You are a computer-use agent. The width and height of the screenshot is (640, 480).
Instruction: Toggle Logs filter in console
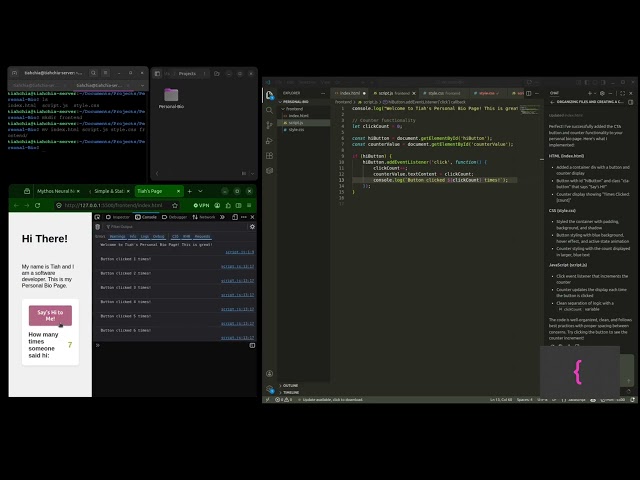pyautogui.click(x=145, y=236)
